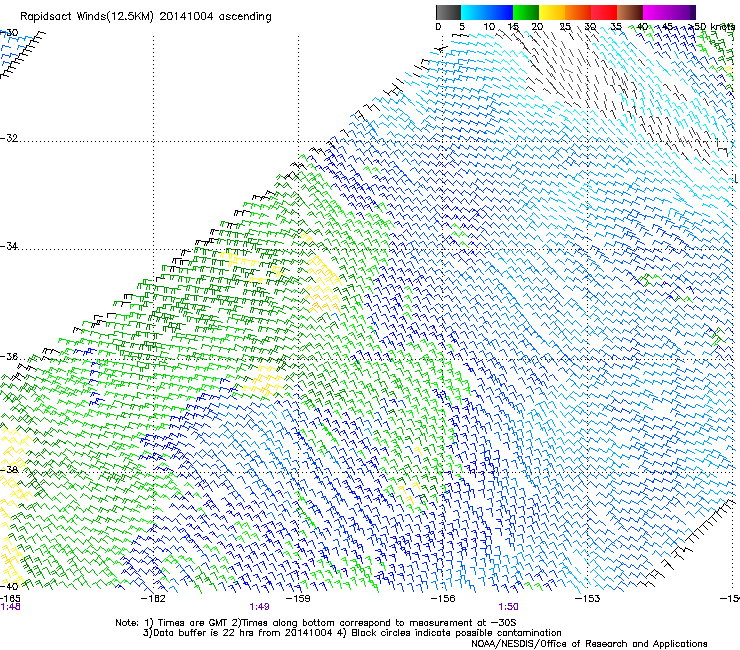Click the purple '1:50' time label

(x=508, y=607)
